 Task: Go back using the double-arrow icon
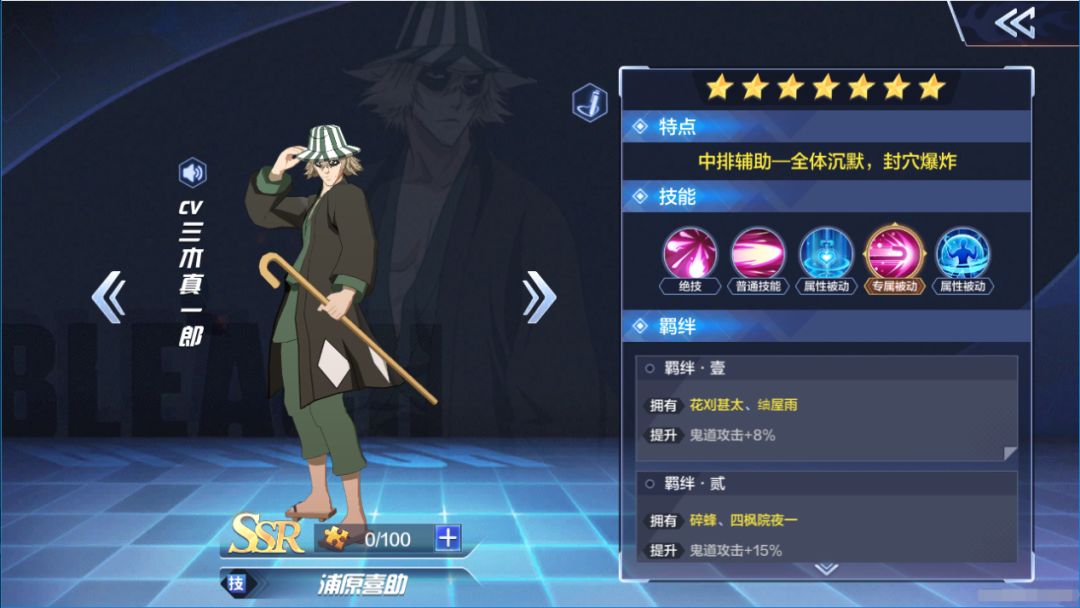click(1015, 22)
